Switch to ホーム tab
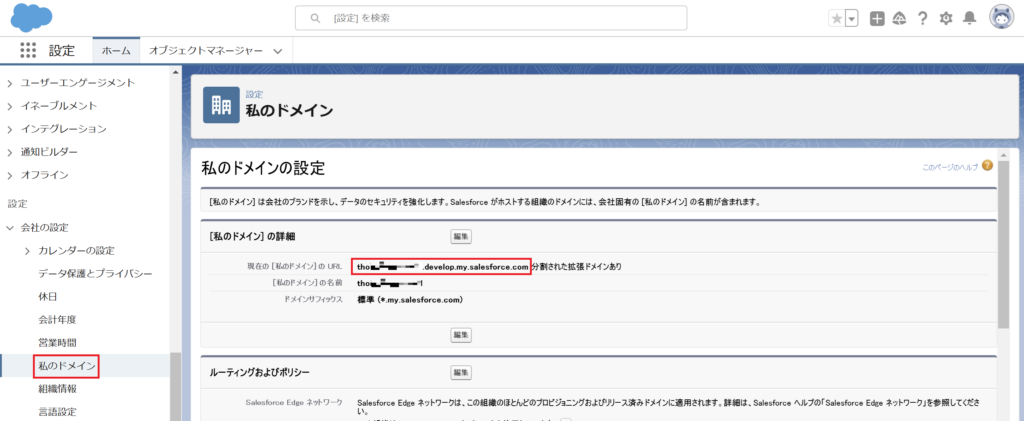Viewport: 1024px width, 421px height. (116, 50)
